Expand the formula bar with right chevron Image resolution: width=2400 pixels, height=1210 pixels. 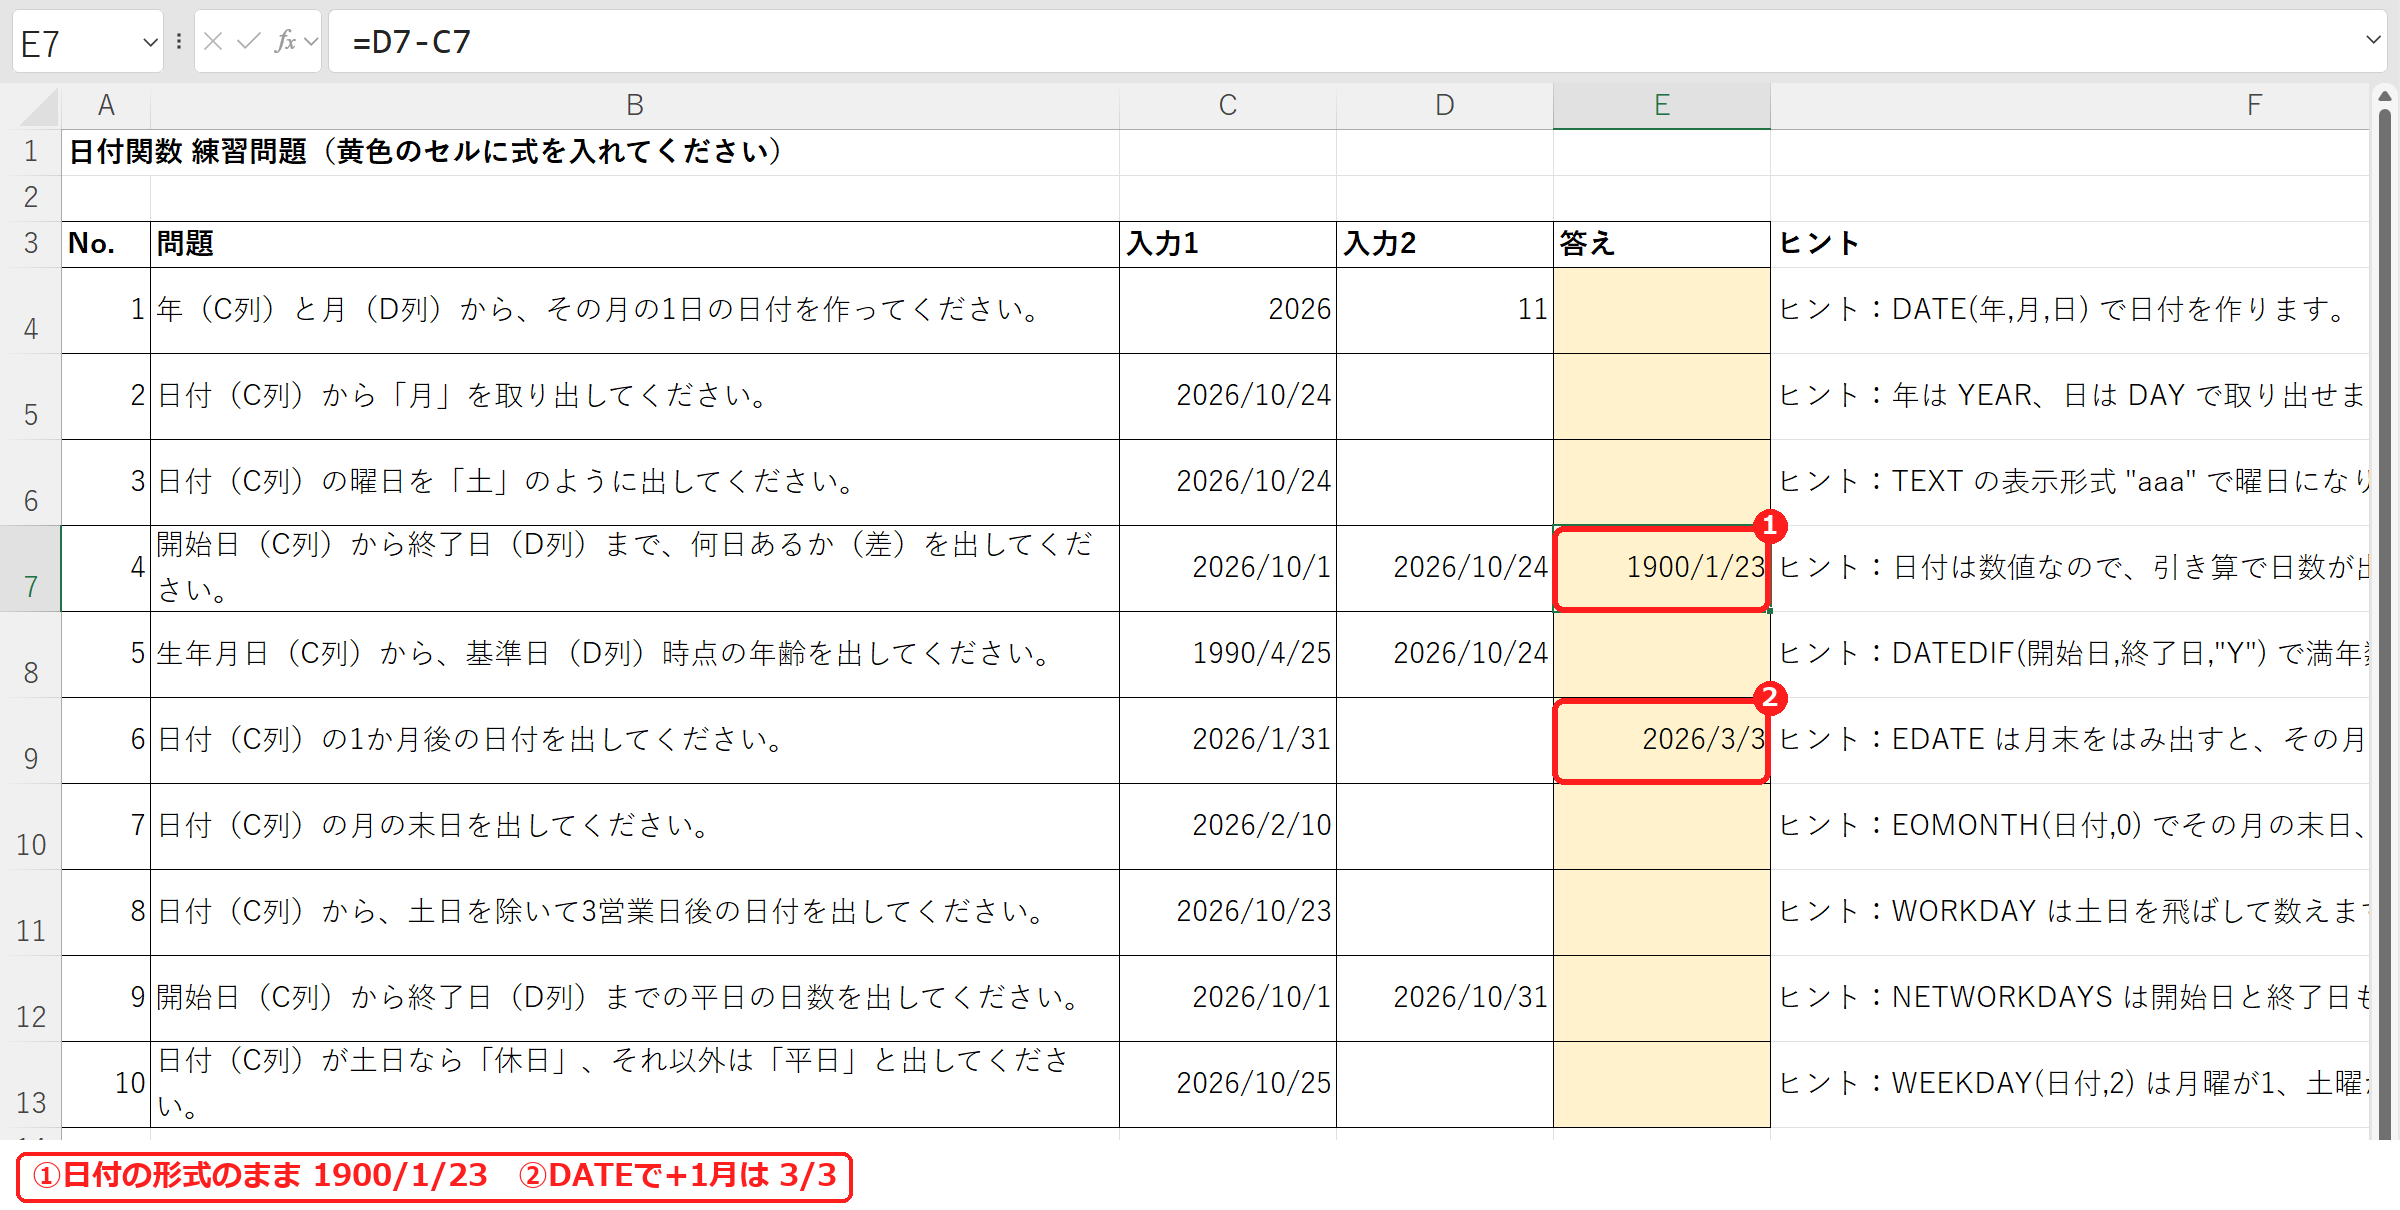pos(2373,40)
